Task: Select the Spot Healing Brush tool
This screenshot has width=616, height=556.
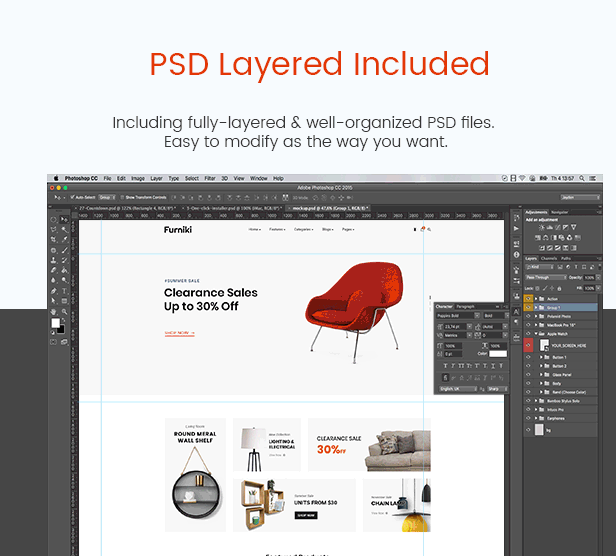Action: (54, 250)
